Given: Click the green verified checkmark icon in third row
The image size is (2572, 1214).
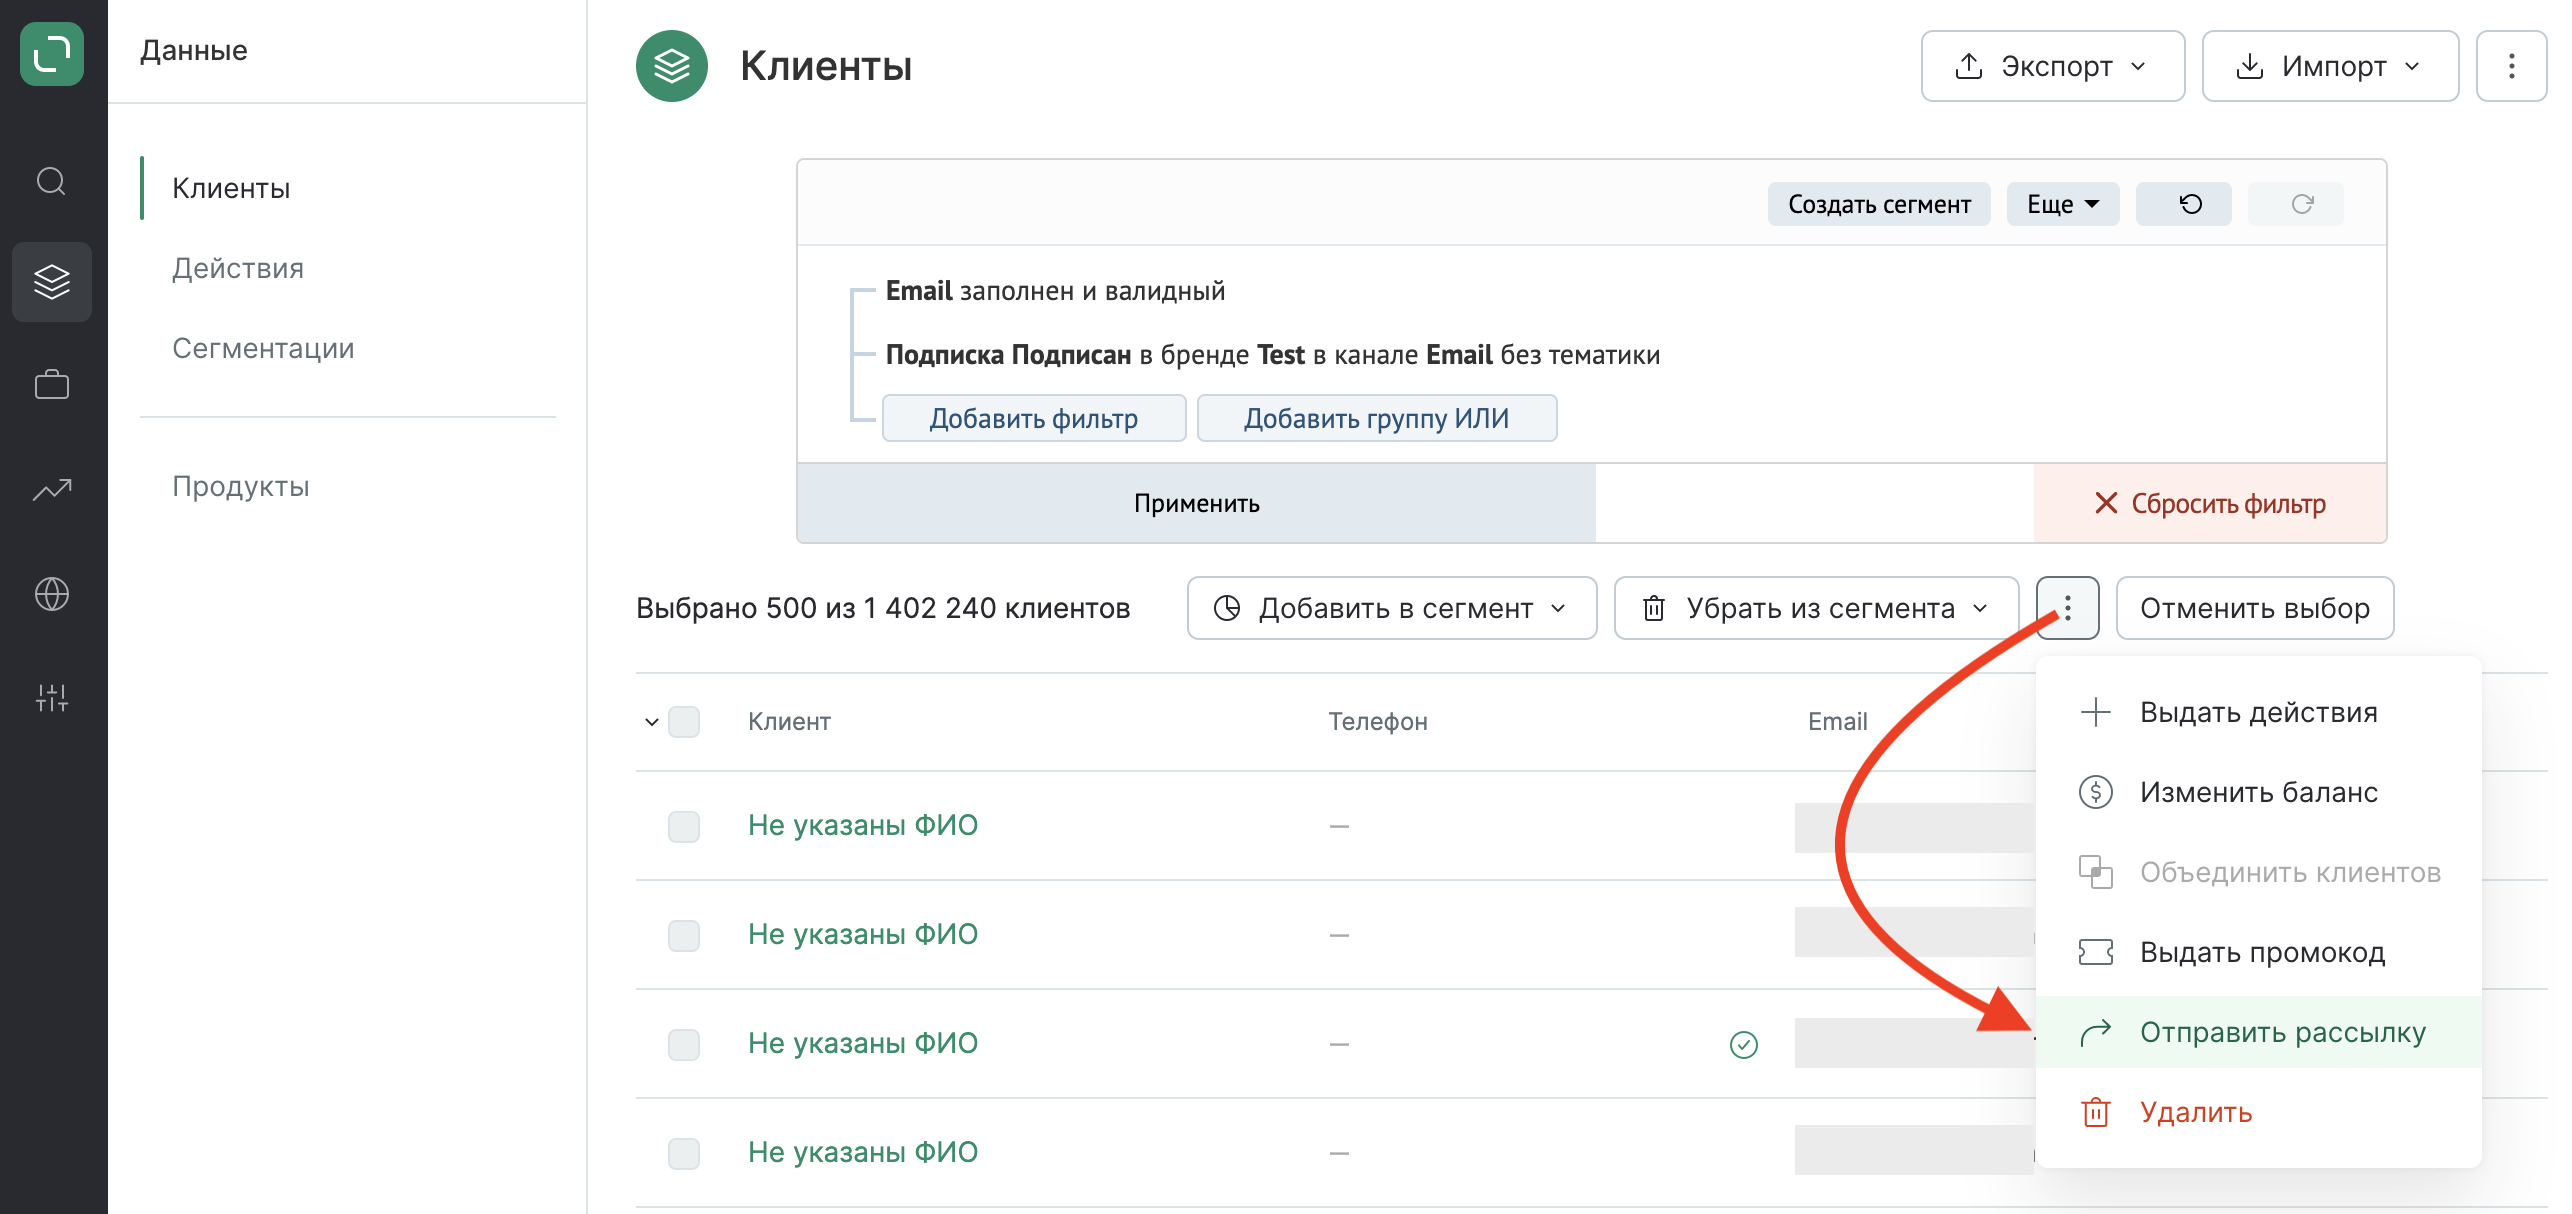Looking at the screenshot, I should 1744,1044.
